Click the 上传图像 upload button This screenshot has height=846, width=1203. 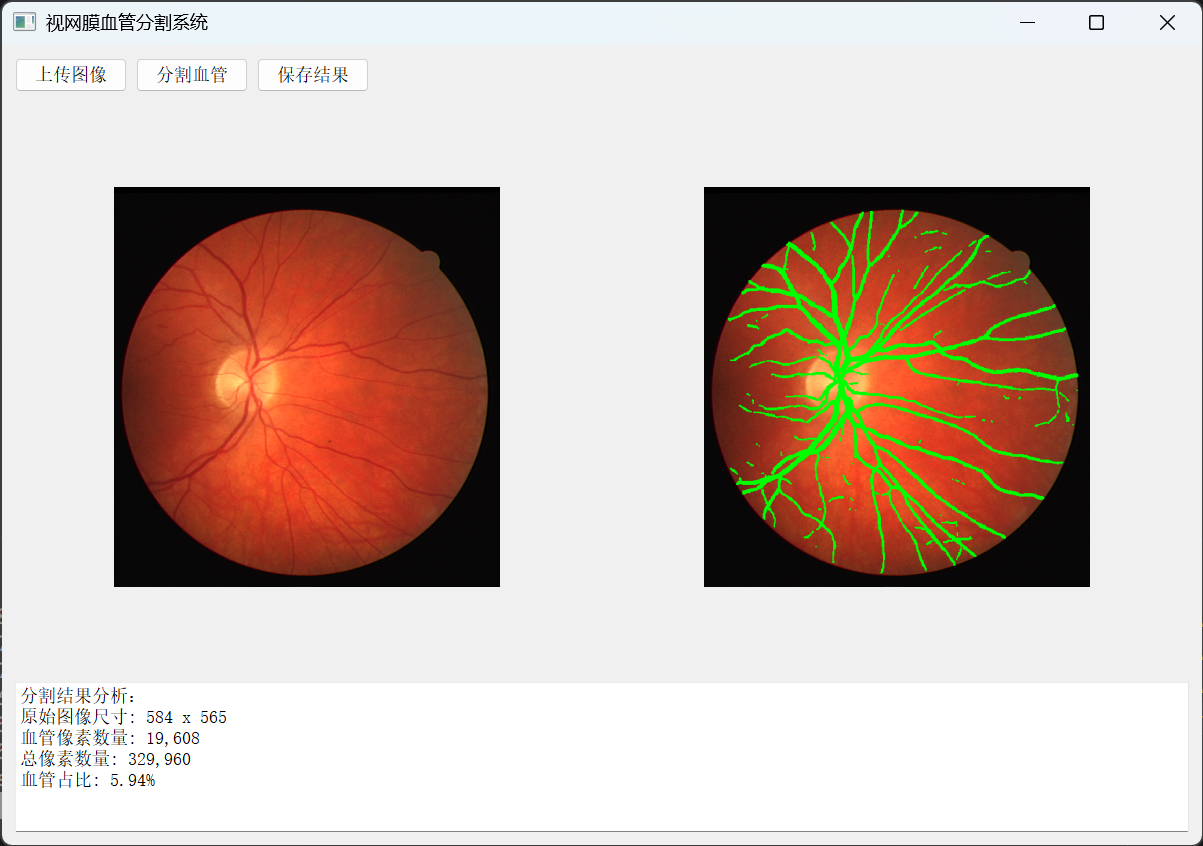tap(71, 75)
